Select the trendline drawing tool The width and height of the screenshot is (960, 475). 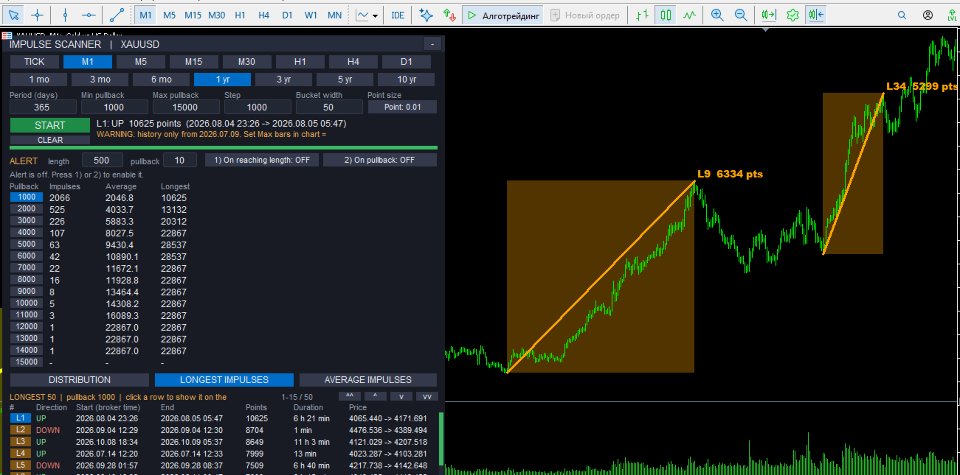pyautogui.click(x=116, y=15)
